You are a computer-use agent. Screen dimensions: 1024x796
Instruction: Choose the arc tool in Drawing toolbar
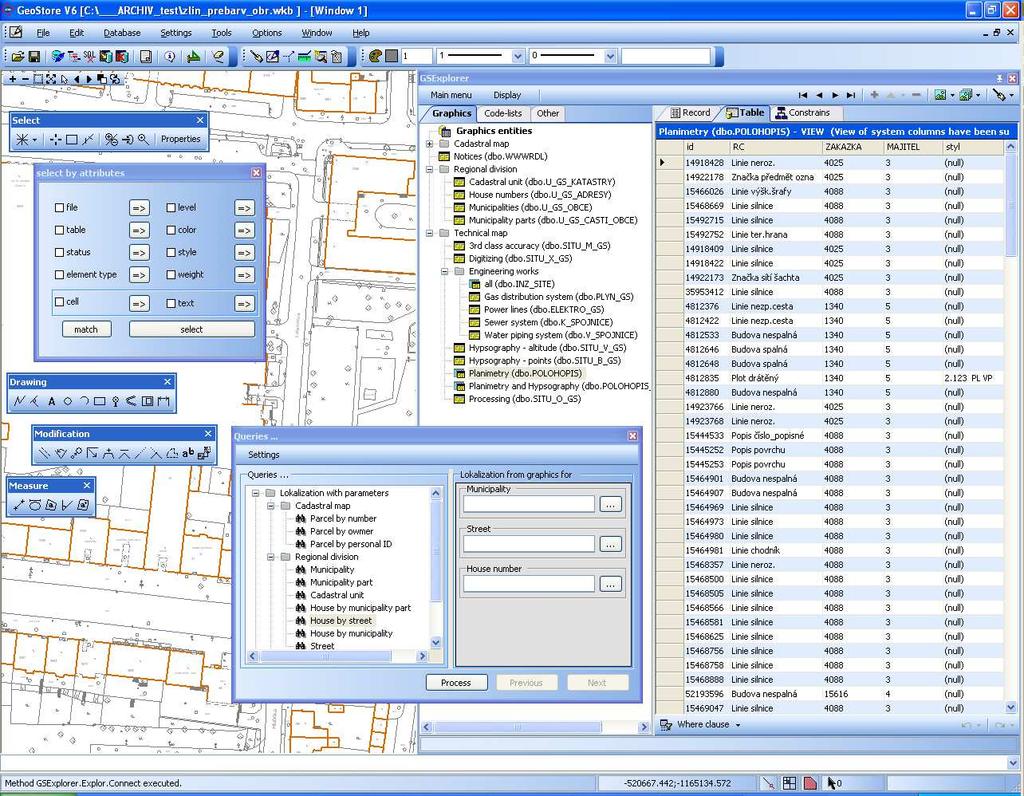click(x=84, y=401)
